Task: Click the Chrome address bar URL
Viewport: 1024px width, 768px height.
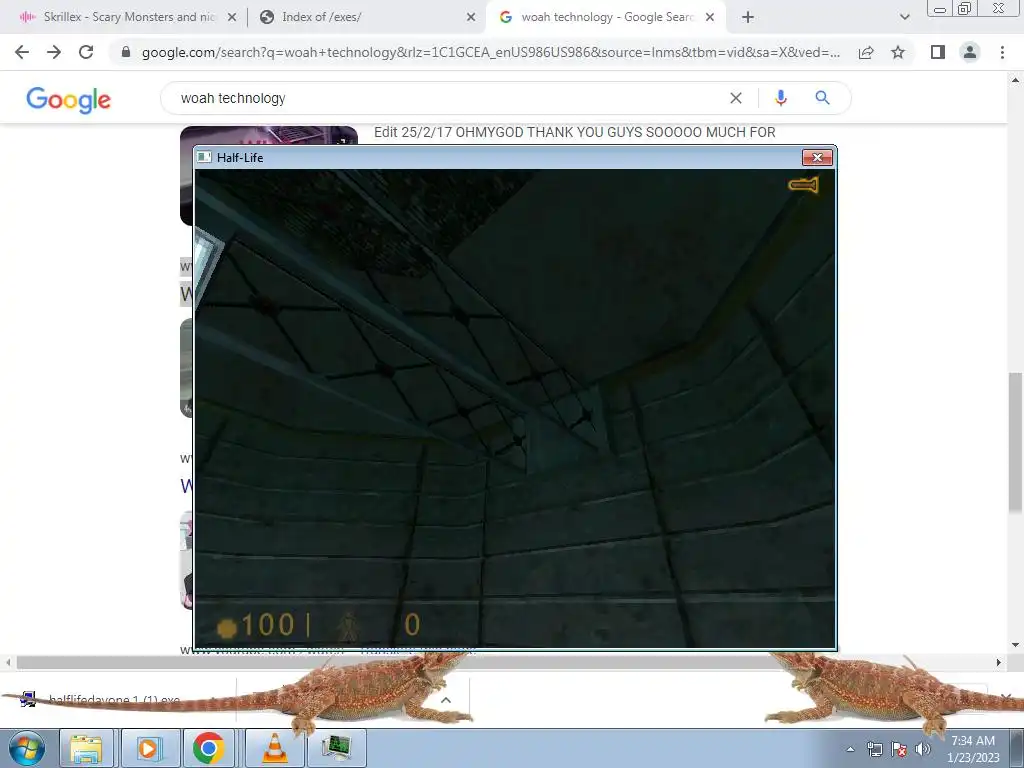Action: pyautogui.click(x=490, y=52)
